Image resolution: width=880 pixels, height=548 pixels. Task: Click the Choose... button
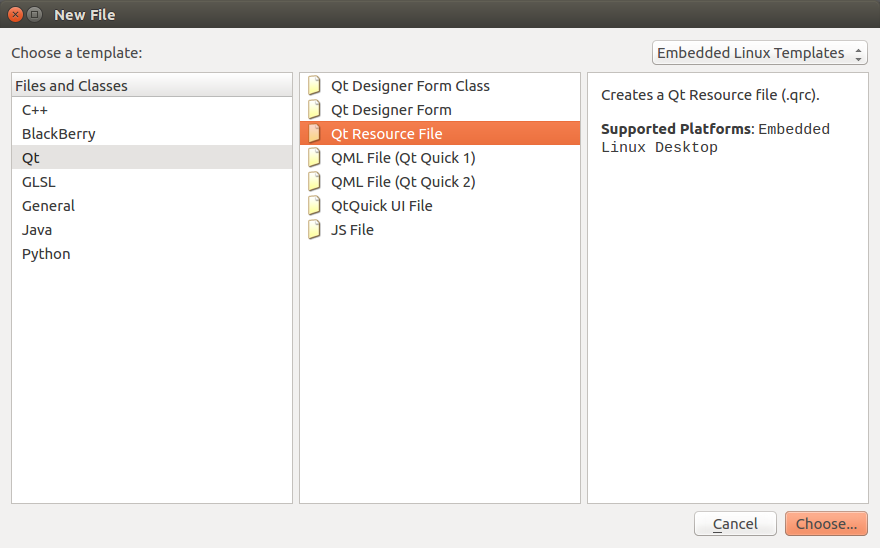(826, 524)
